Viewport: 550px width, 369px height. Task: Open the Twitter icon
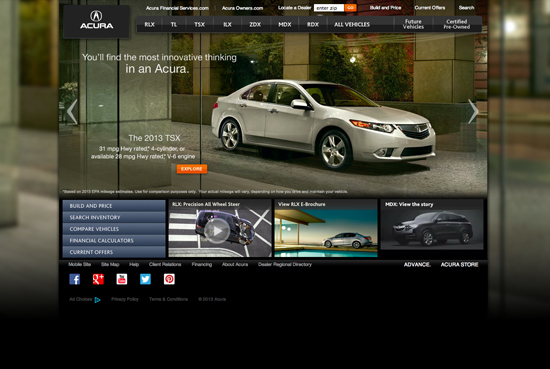click(145, 279)
